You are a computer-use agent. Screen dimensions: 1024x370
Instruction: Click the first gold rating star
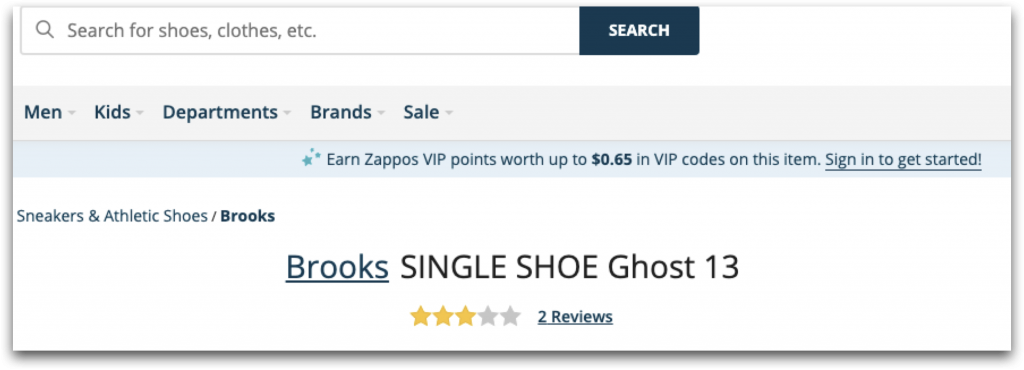click(421, 317)
